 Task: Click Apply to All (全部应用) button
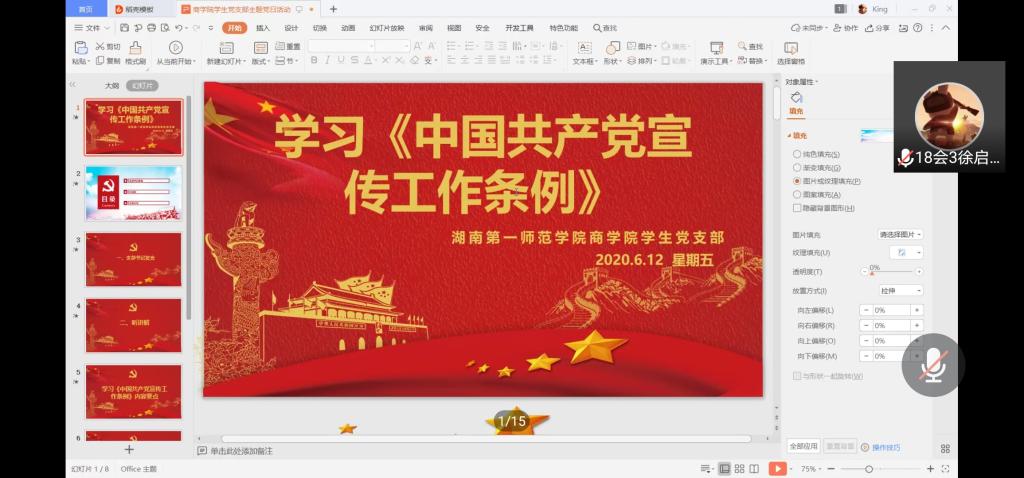pos(804,446)
